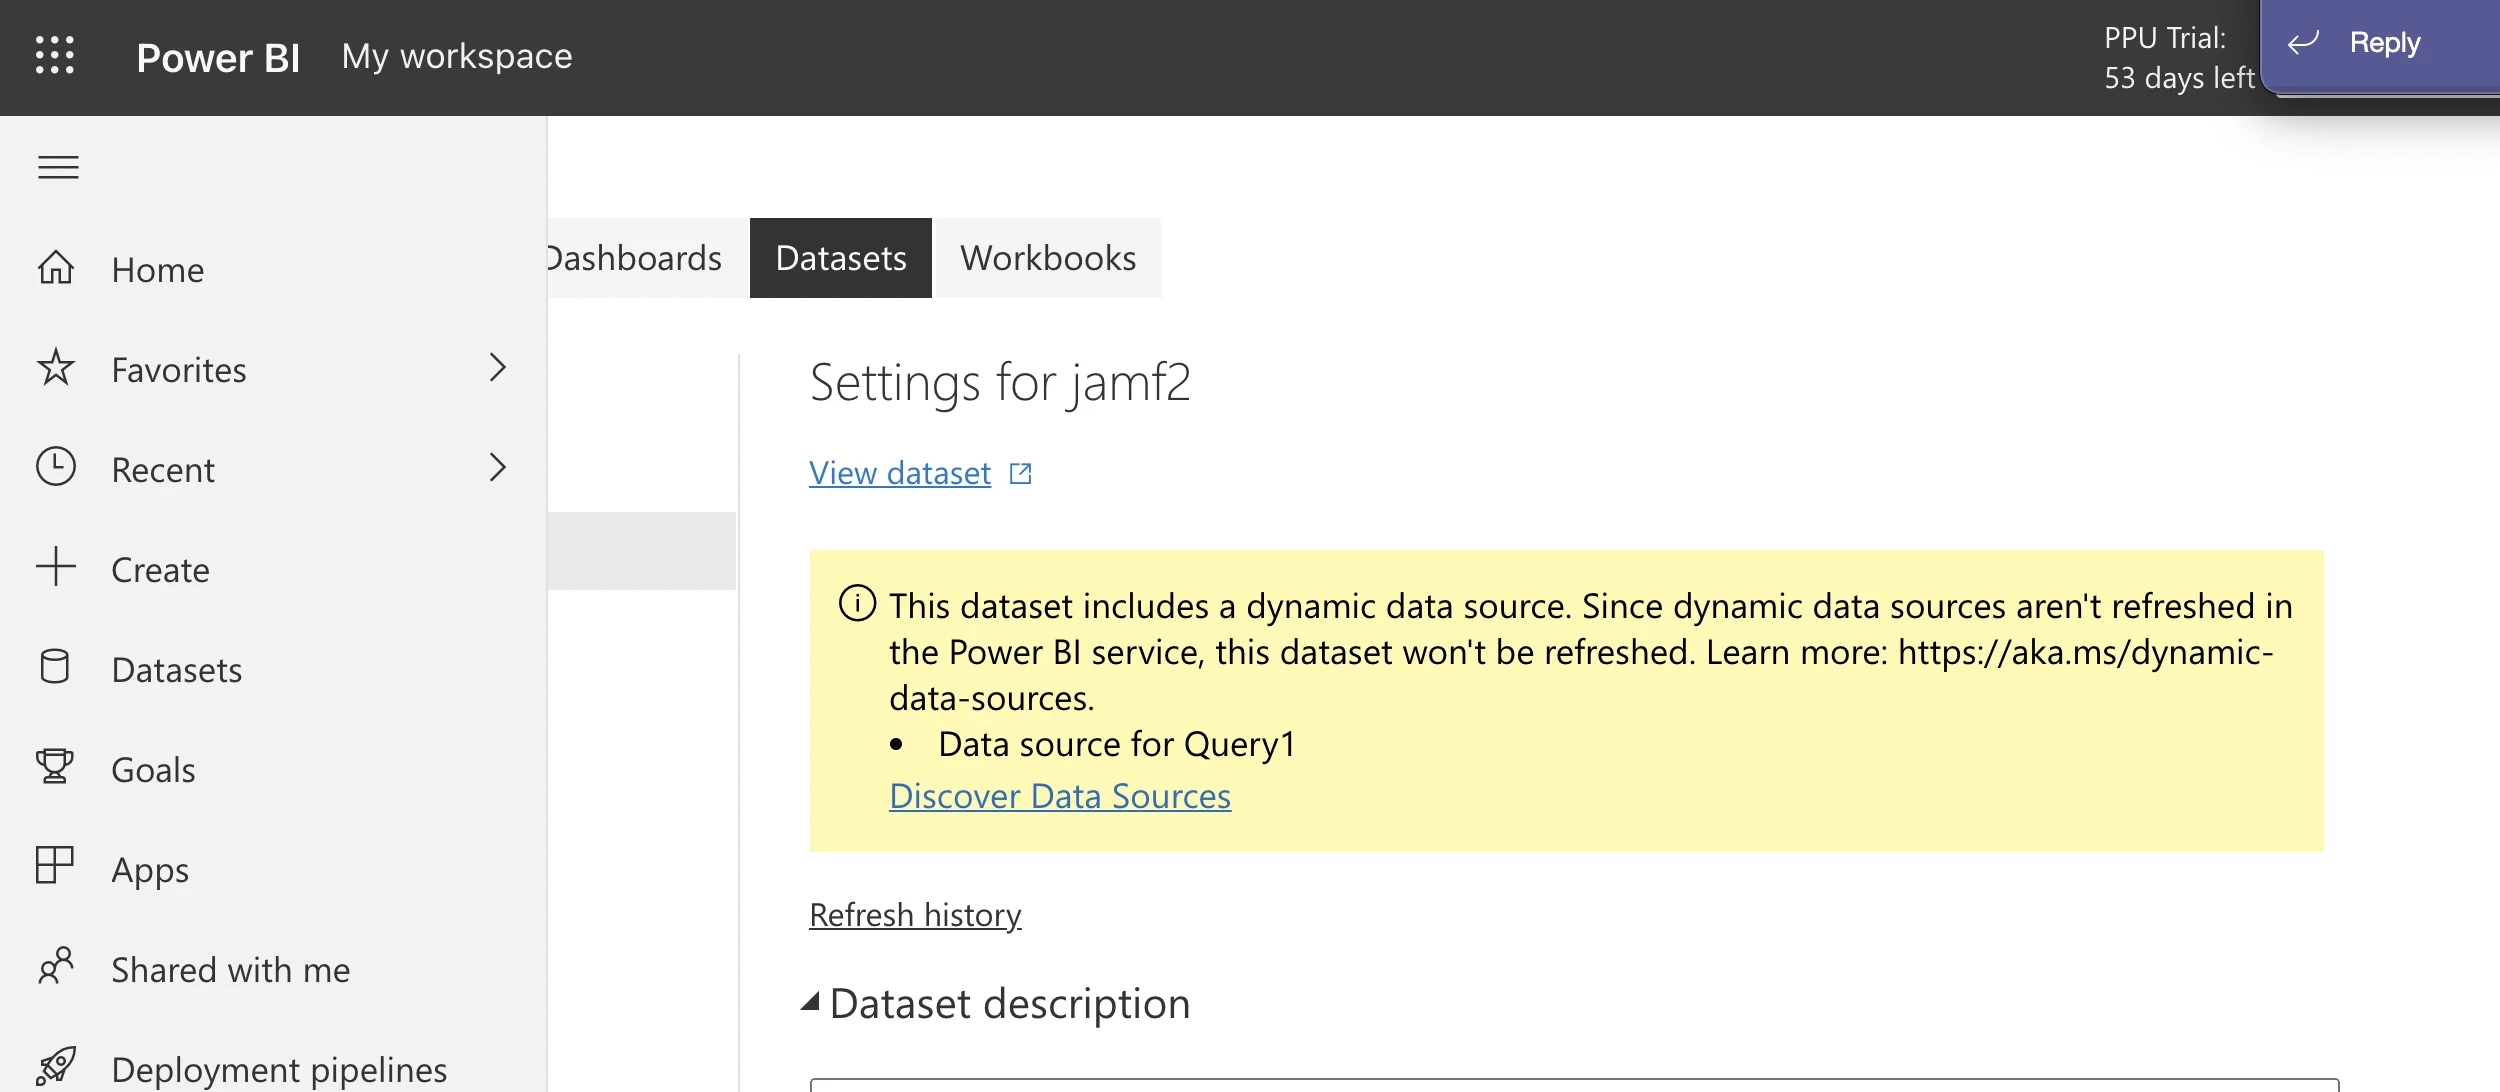Click the info icon in yellow warning banner
Screen dimensions: 2500x1092
click(x=857, y=603)
